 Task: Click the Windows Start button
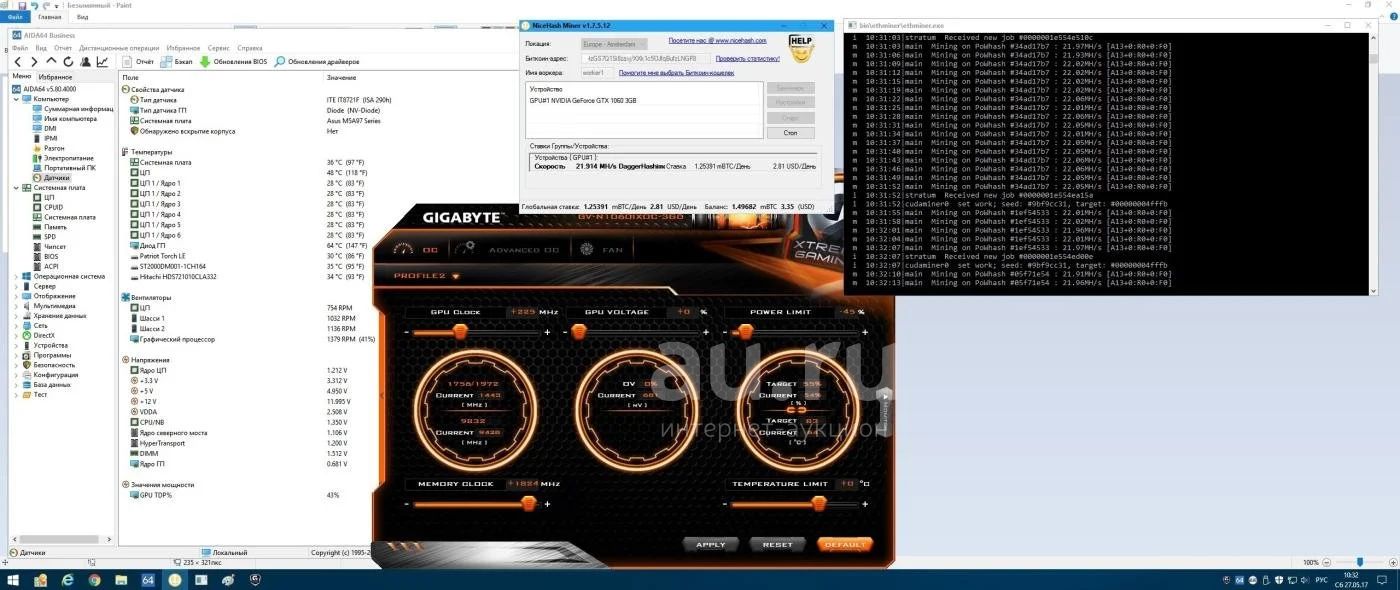coord(15,580)
